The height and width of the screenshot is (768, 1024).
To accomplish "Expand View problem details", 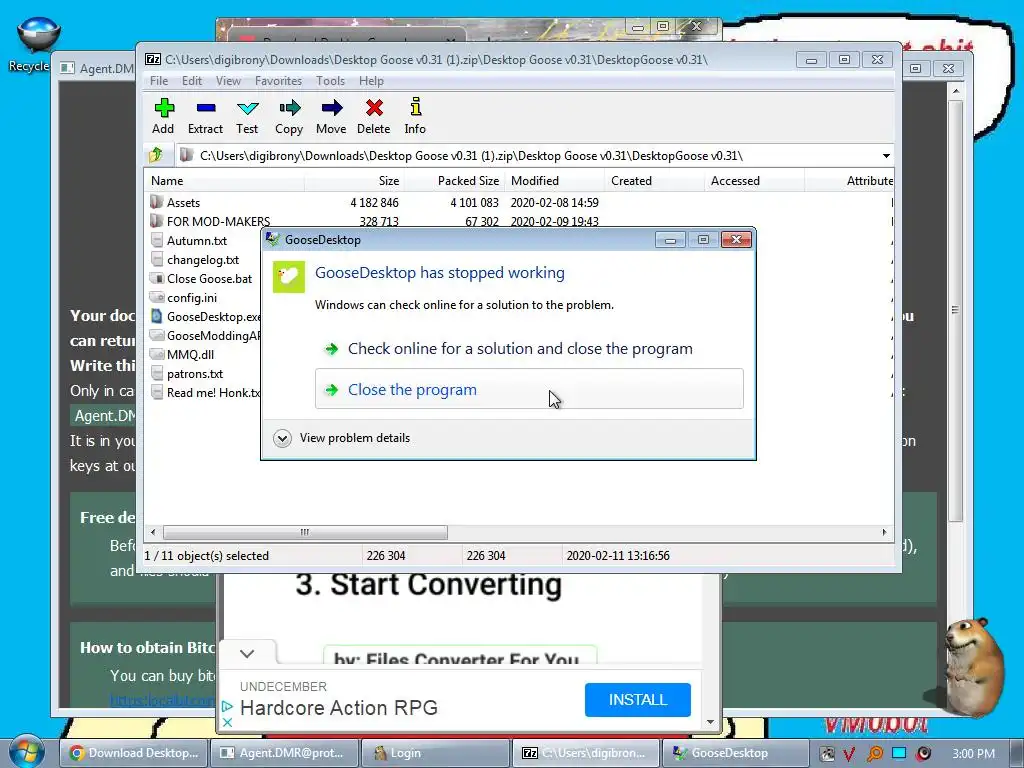I will [x=344, y=438].
